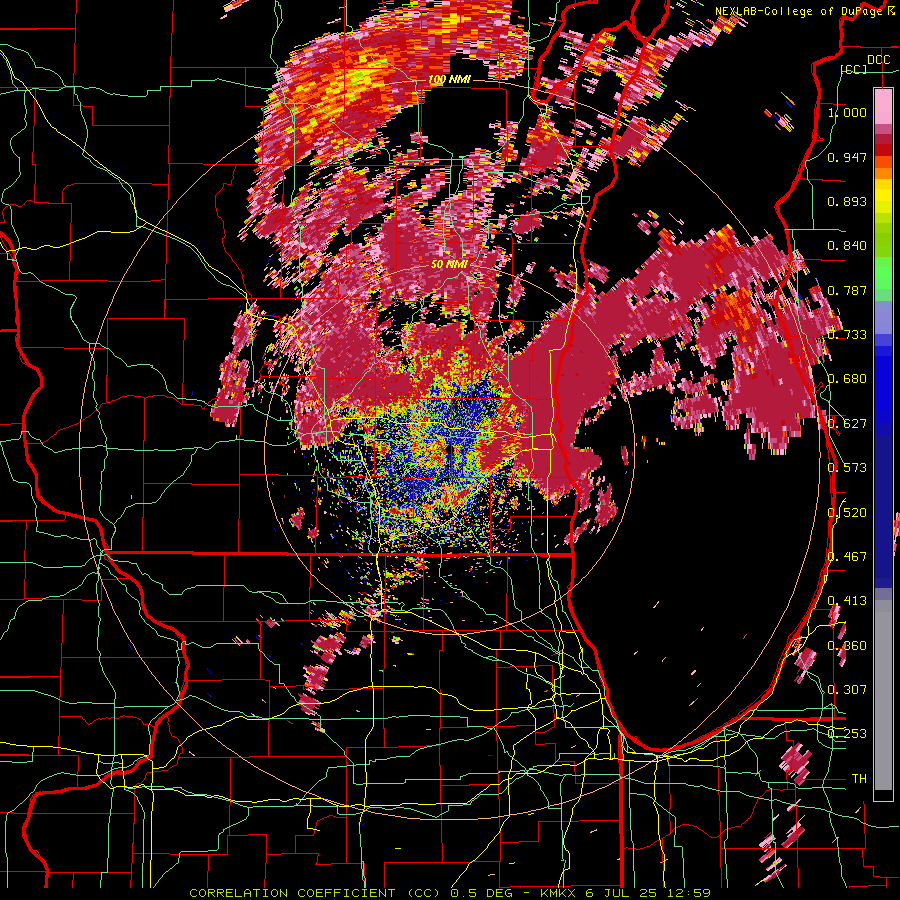Click the 0.893 scale value

847,201
